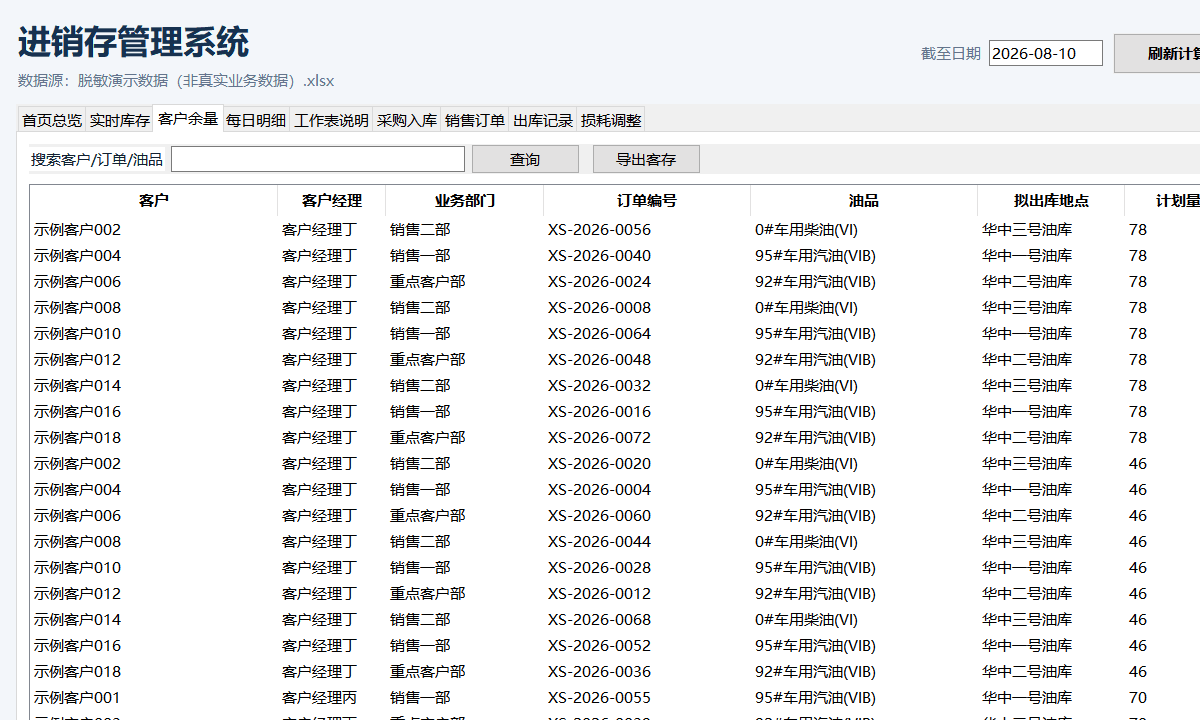Image resolution: width=1200 pixels, height=720 pixels.
Task: Click planned quantity 78 in the XS-2026-0072 row
Action: point(1138,437)
